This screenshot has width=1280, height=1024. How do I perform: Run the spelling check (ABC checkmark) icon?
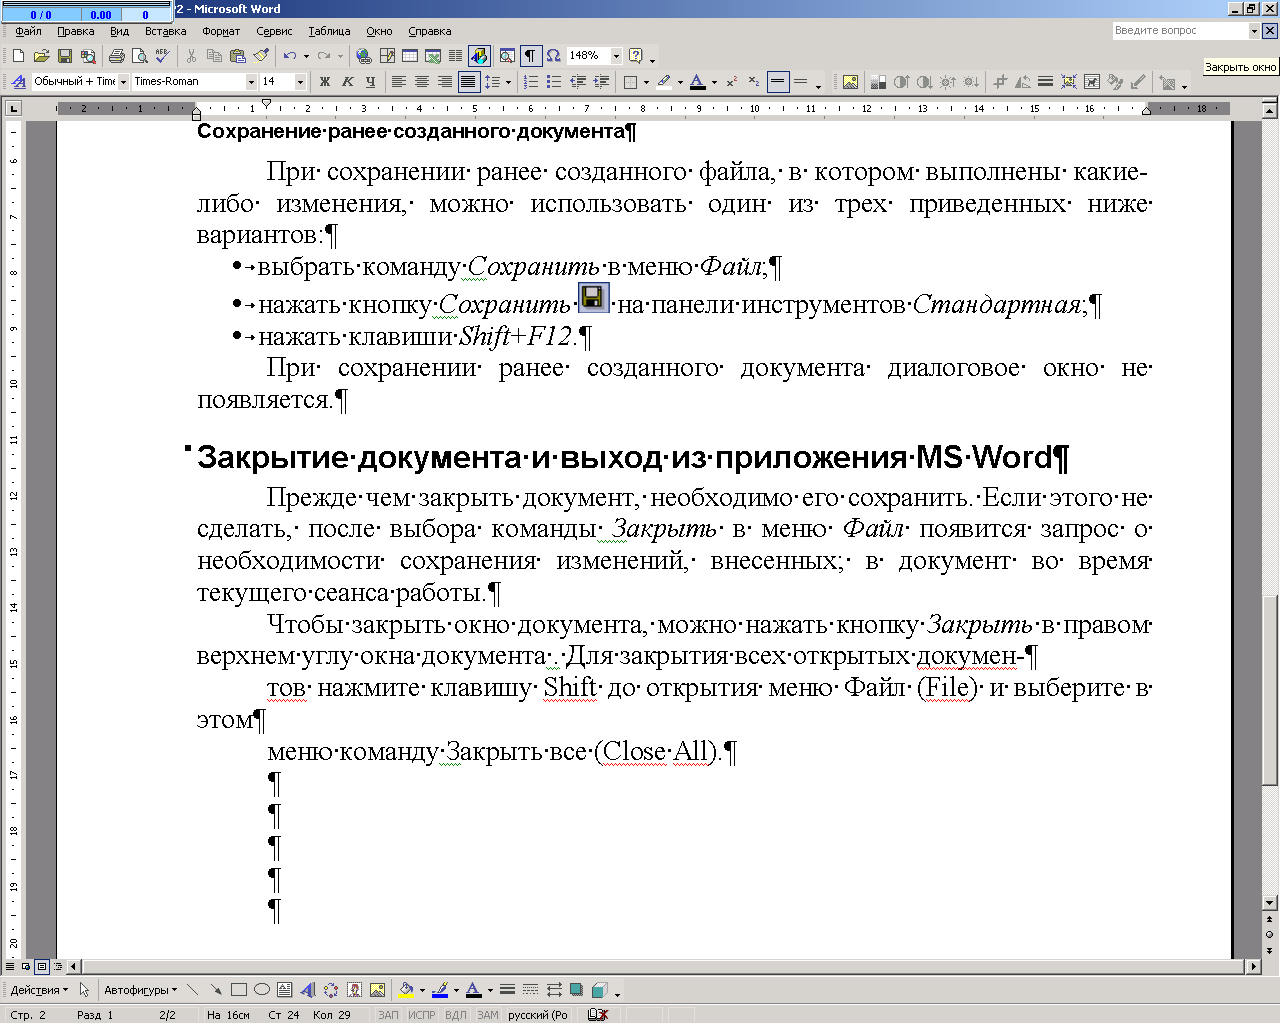coord(163,56)
